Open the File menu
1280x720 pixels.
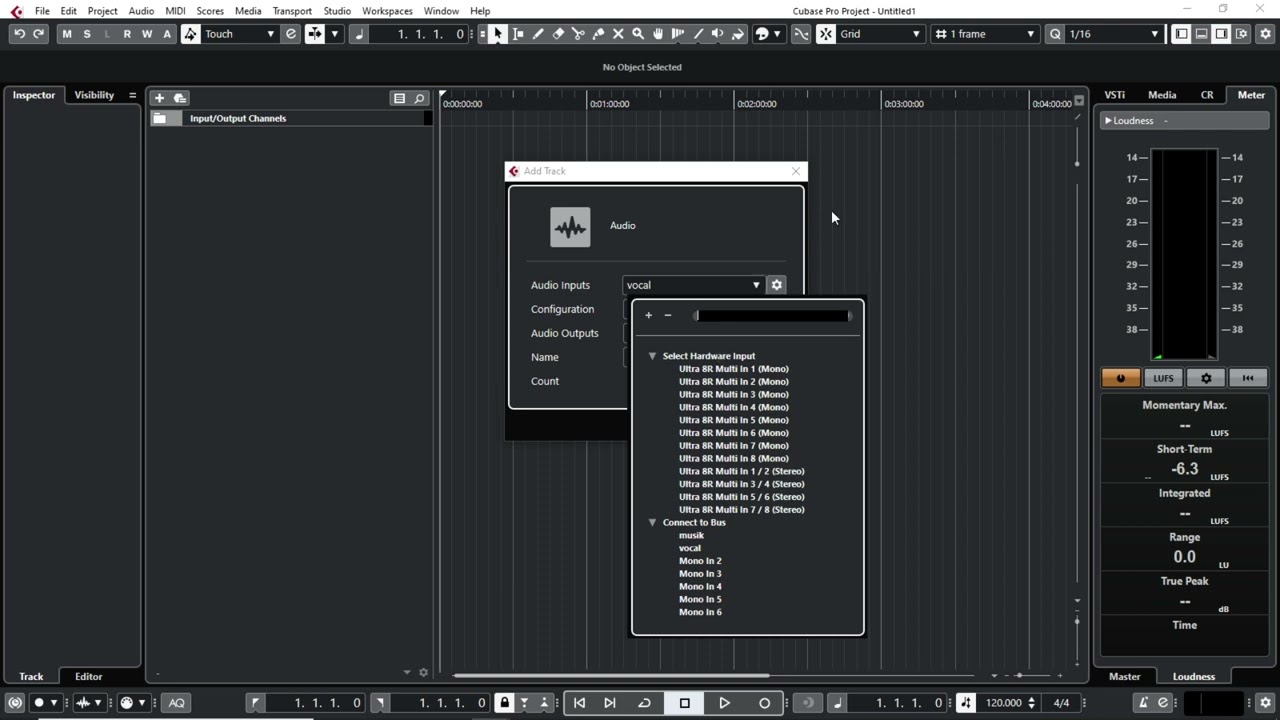pos(42,11)
